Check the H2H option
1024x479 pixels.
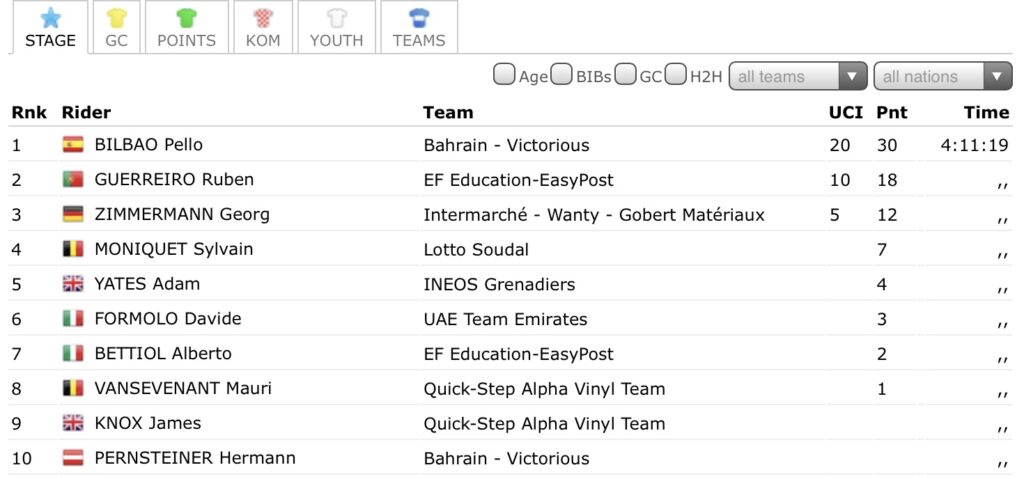point(677,76)
